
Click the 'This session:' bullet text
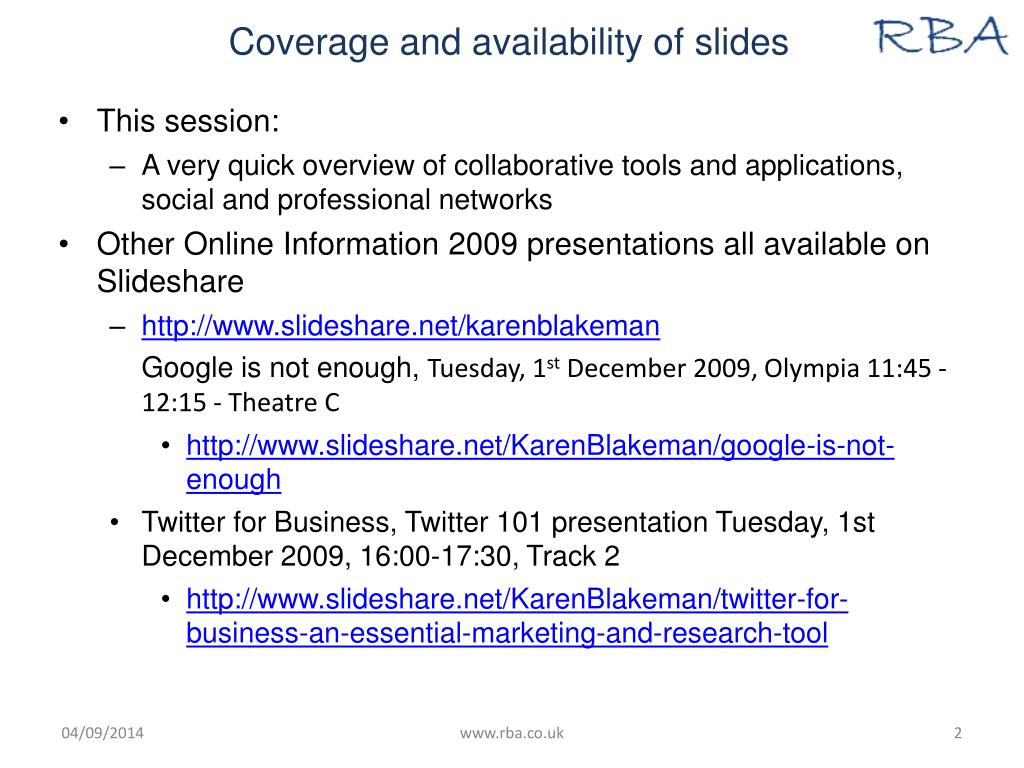(188, 121)
